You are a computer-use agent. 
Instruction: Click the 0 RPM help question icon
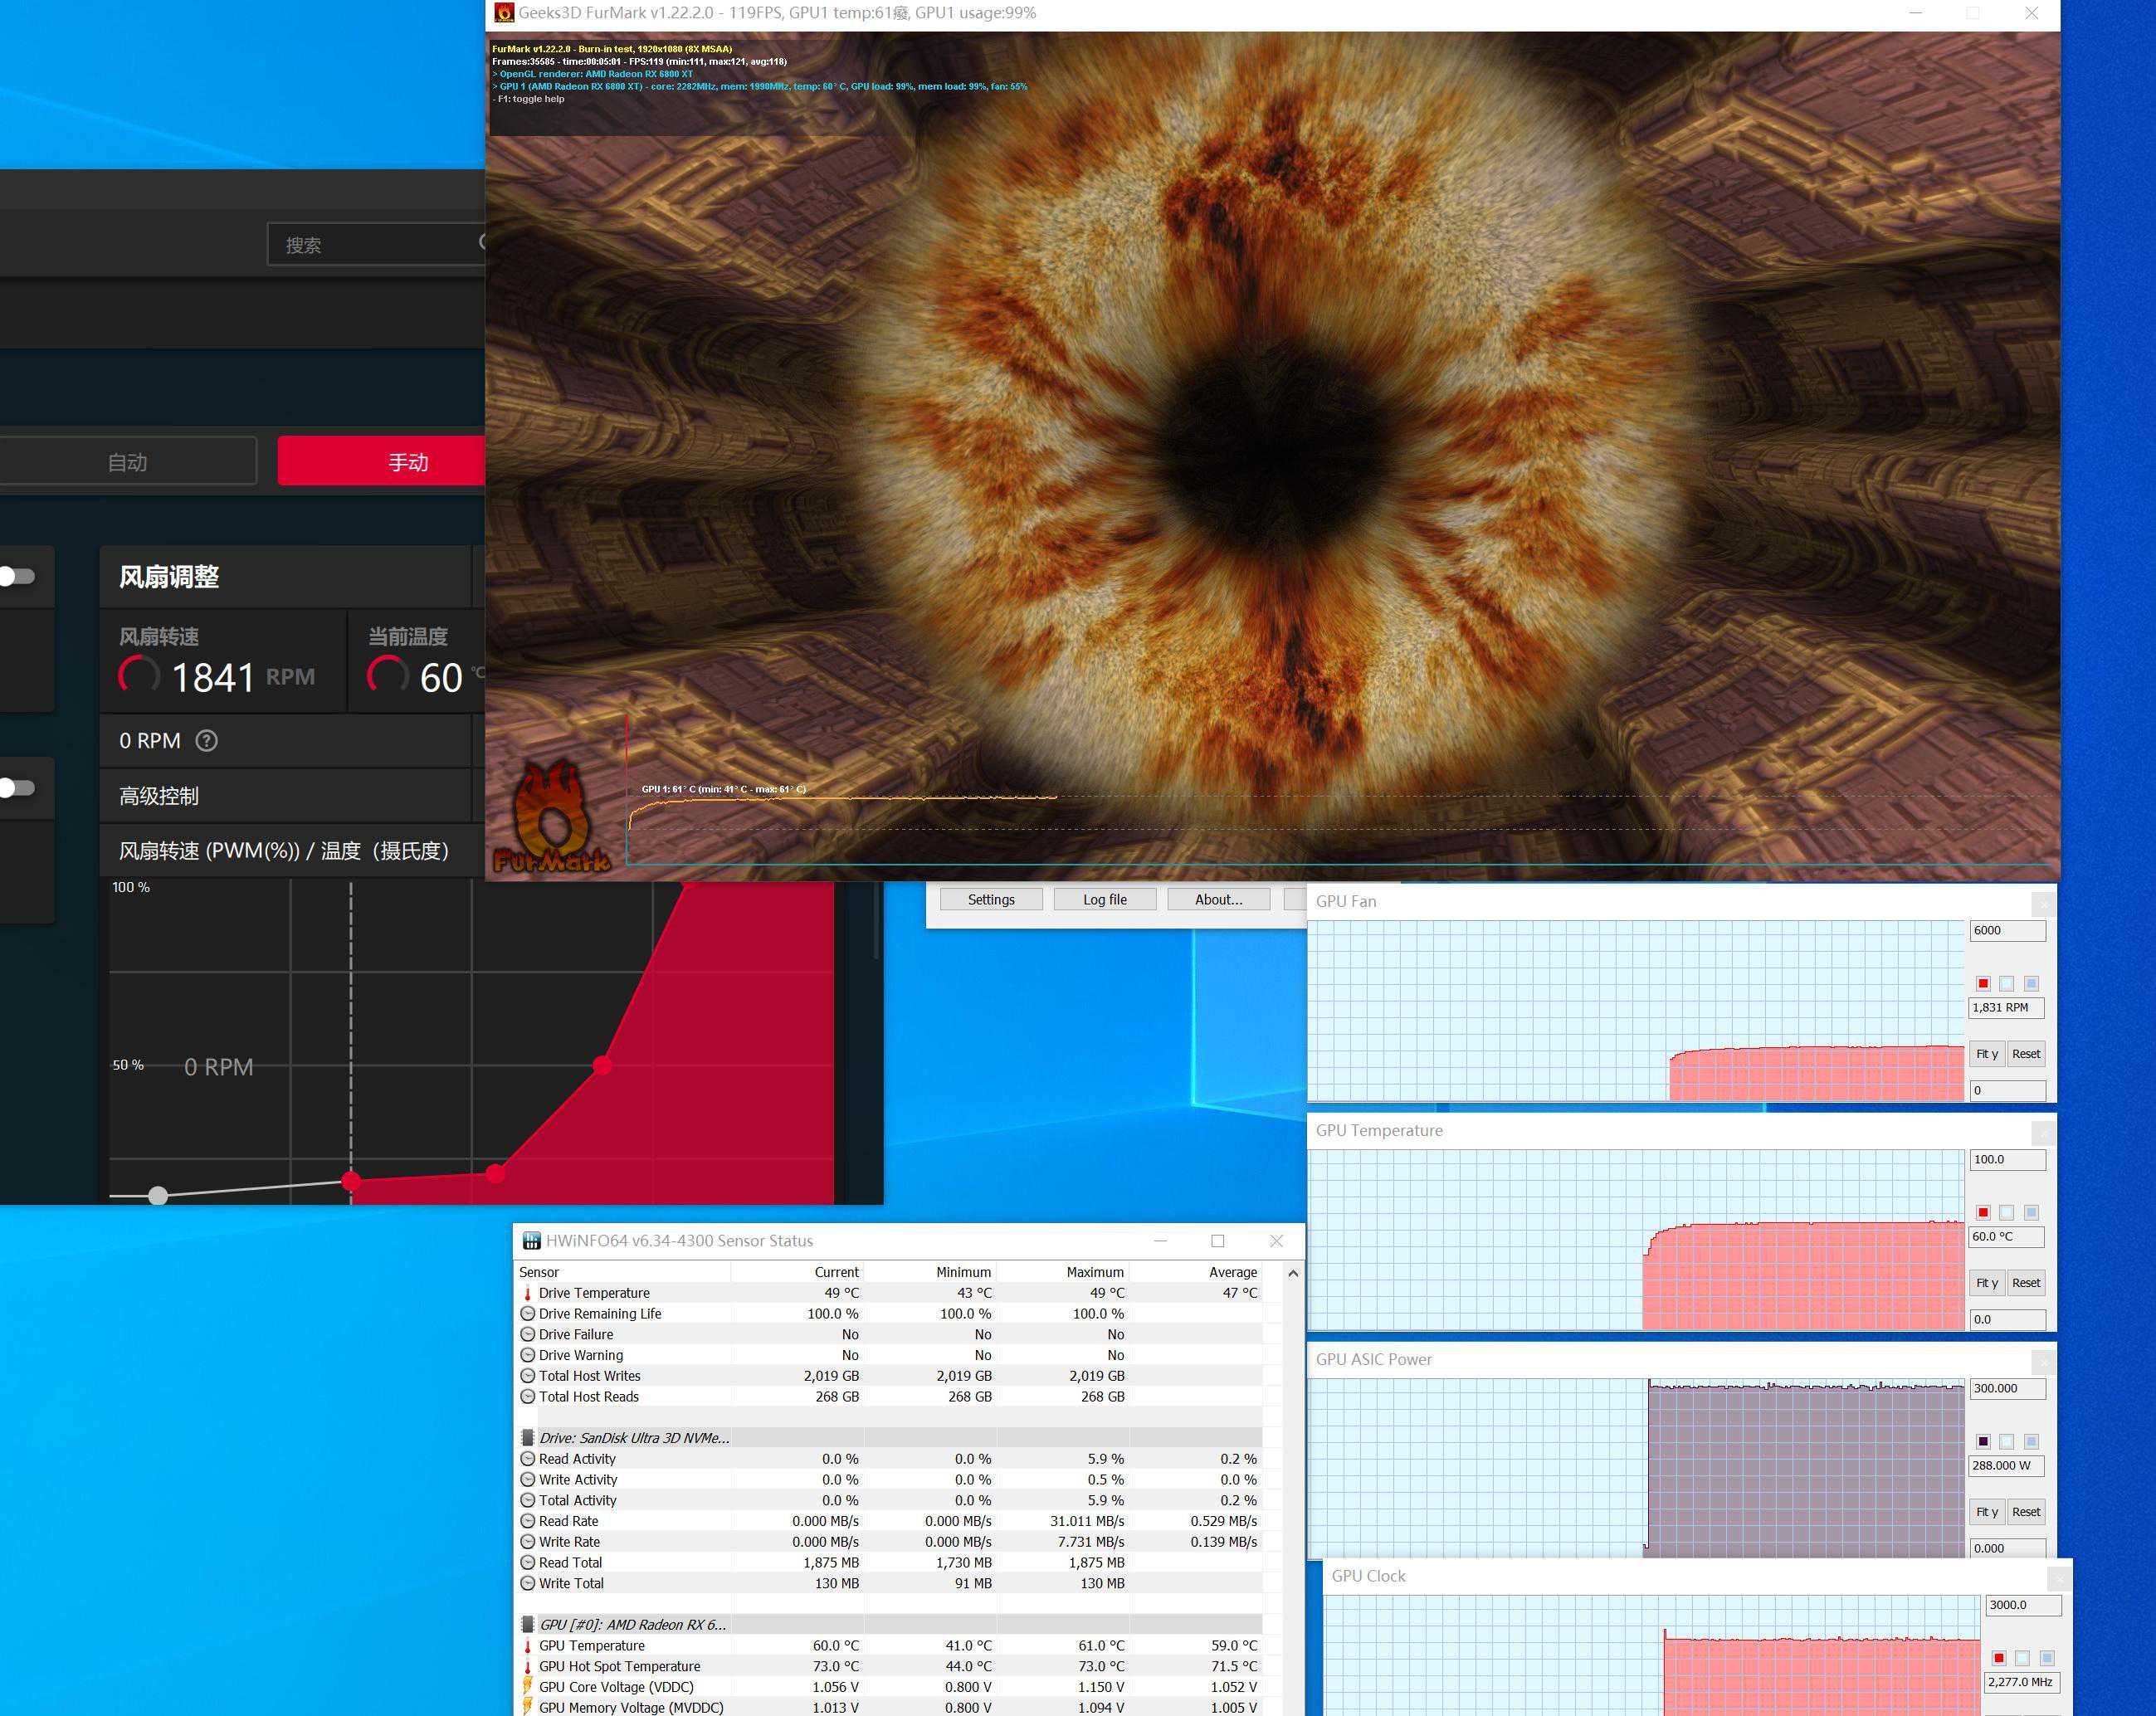[206, 741]
